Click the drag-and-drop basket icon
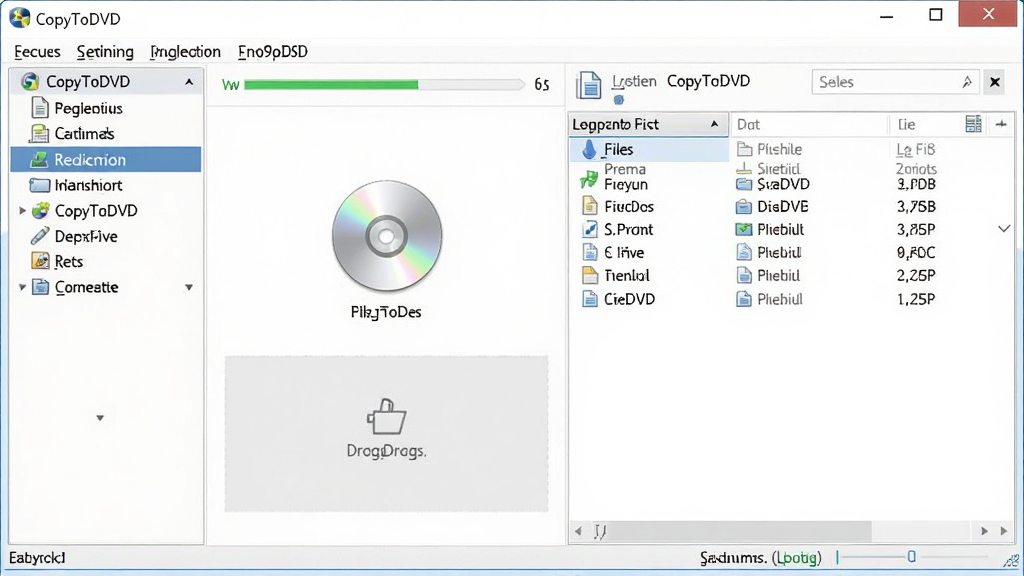The height and width of the screenshot is (576, 1024). coord(387,417)
